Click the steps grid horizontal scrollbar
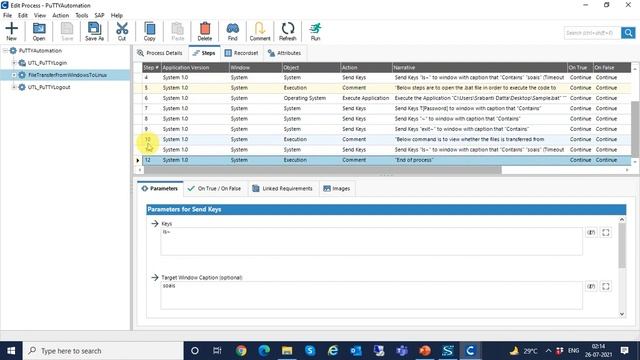This screenshot has height=360, width=640. tap(322, 170)
